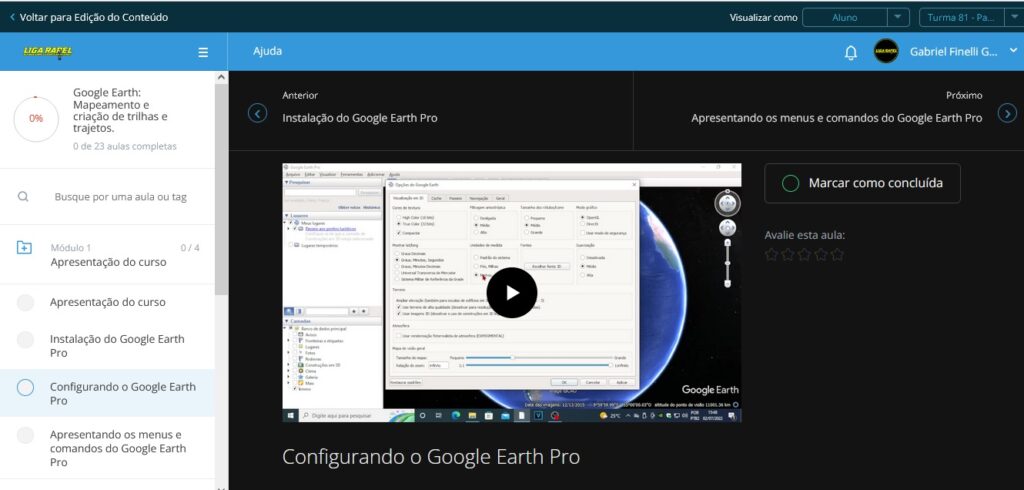The height and width of the screenshot is (490, 1024).
Task: Click the back chevron beside Voltar para Edição
Action: (x=12, y=18)
